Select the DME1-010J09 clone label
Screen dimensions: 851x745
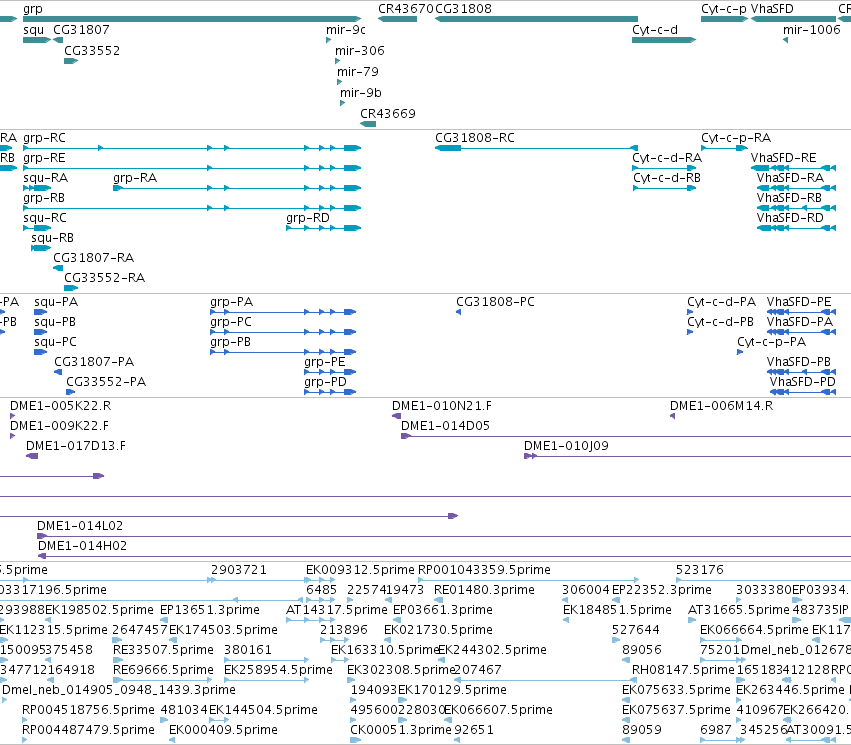[567, 446]
